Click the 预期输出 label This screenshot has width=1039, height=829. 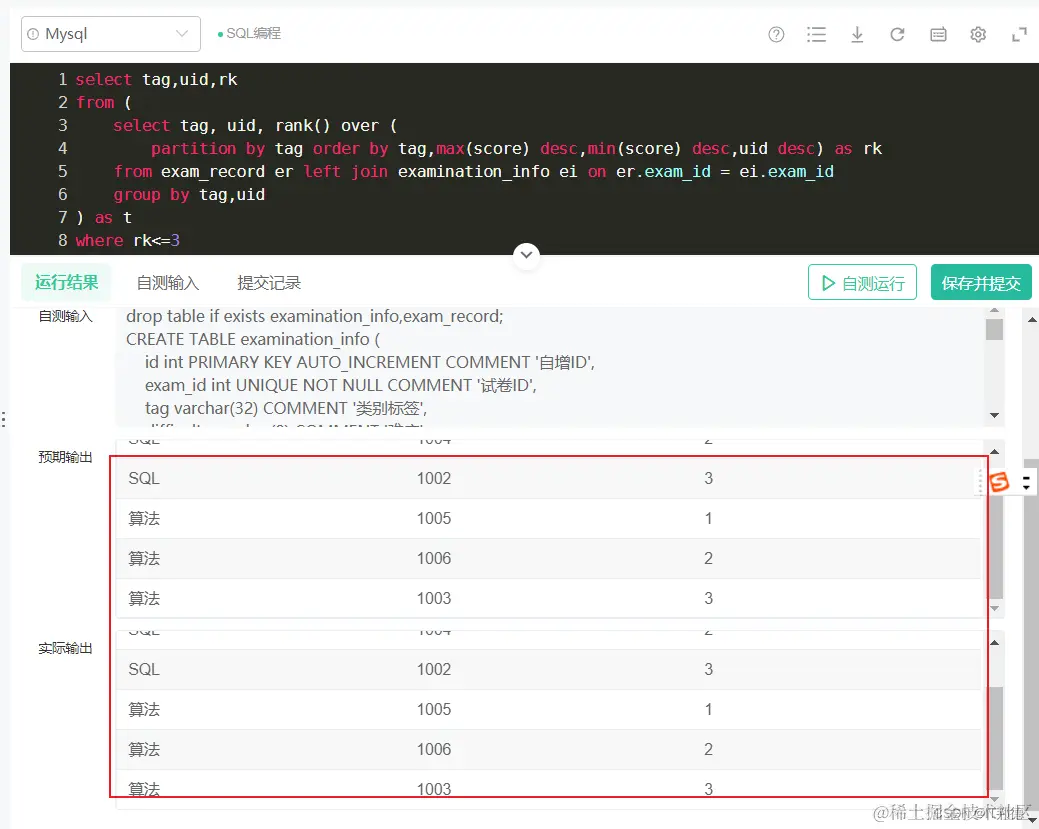click(65, 457)
